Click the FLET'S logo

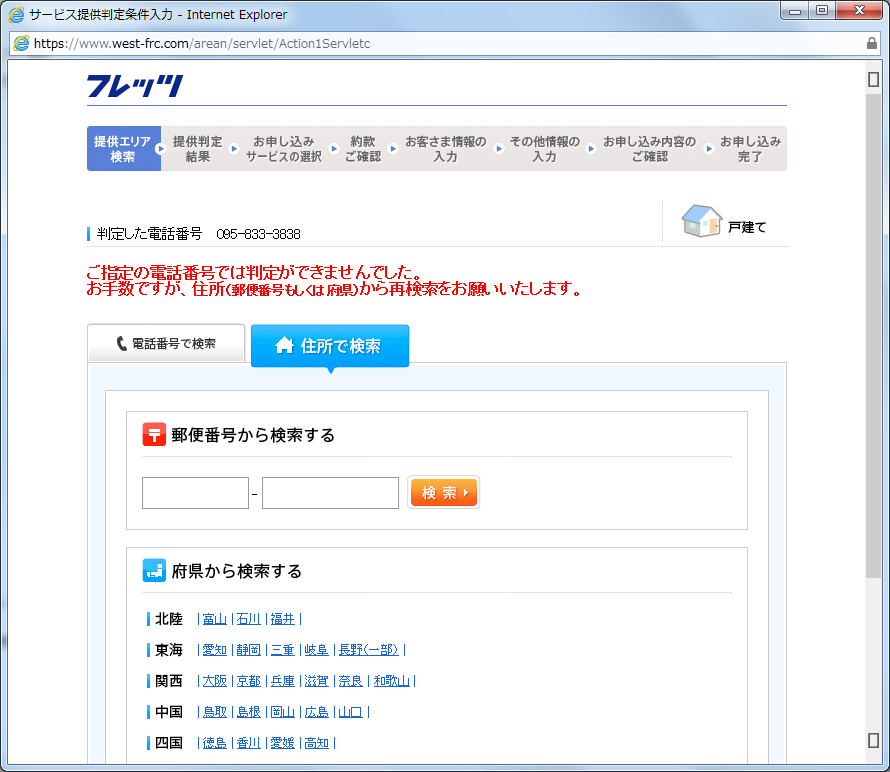135,86
